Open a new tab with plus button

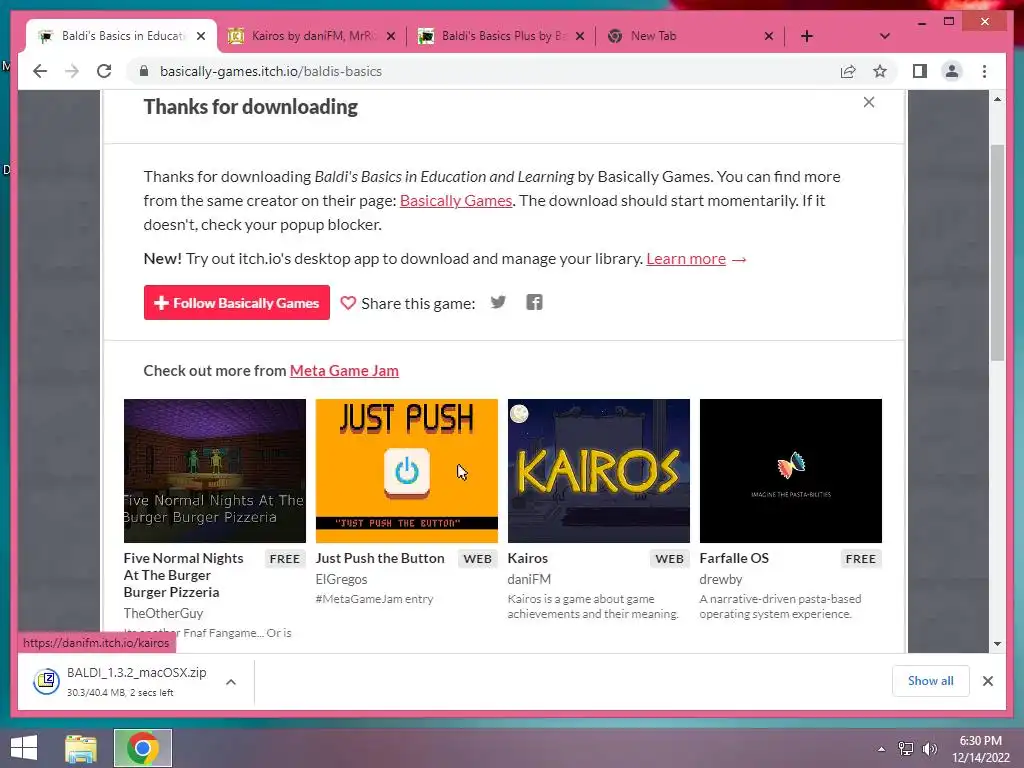807,36
